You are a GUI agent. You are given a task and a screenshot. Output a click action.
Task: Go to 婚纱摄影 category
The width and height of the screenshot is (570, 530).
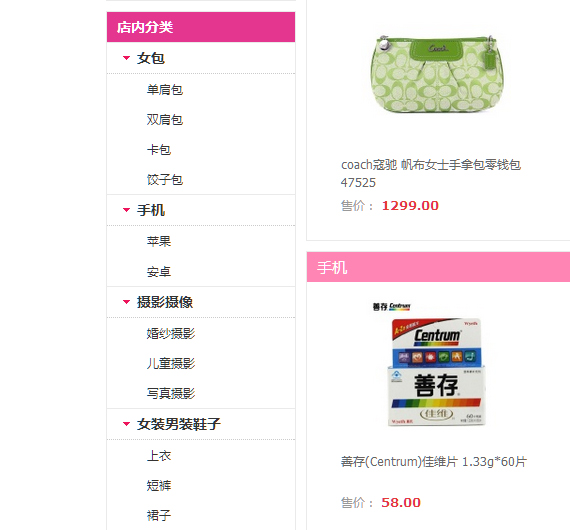(x=171, y=333)
